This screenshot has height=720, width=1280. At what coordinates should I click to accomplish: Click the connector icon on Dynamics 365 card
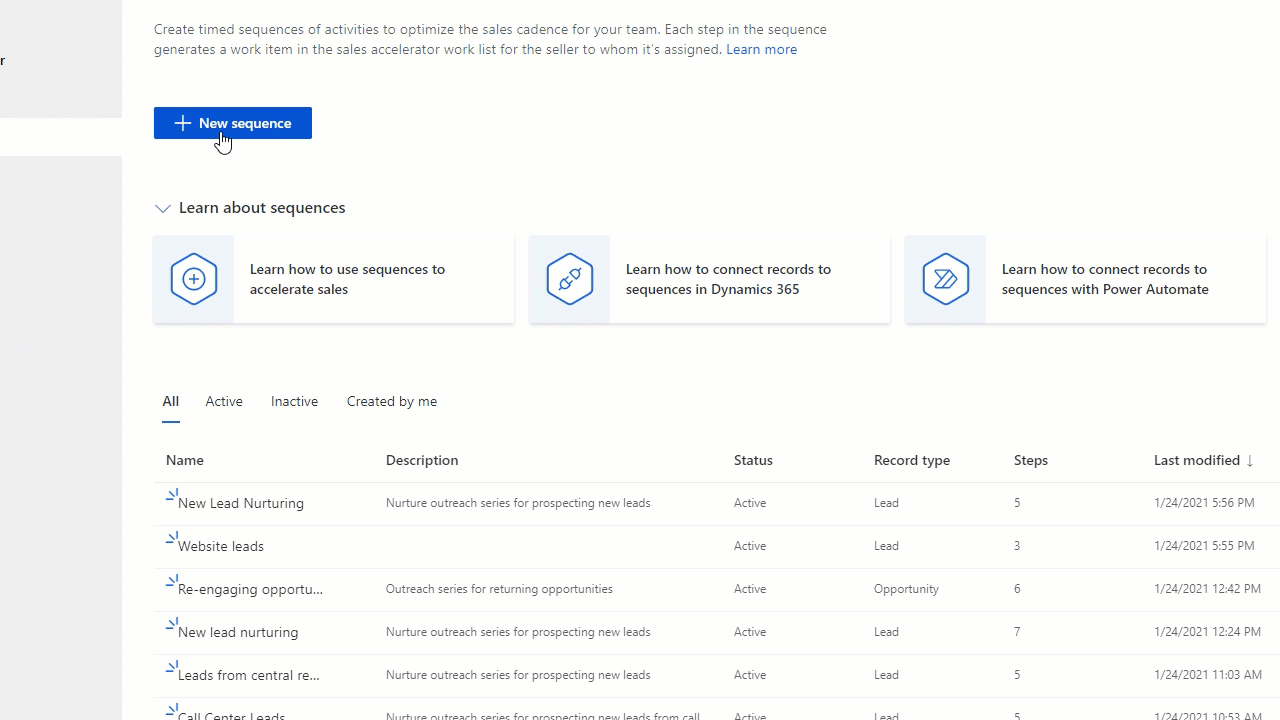pyautogui.click(x=569, y=279)
